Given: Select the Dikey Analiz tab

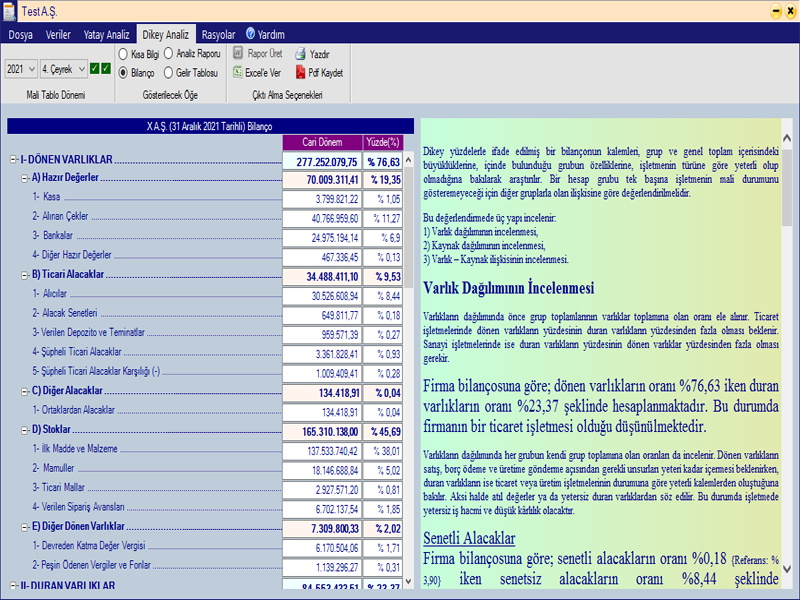Looking at the screenshot, I should tap(166, 34).
